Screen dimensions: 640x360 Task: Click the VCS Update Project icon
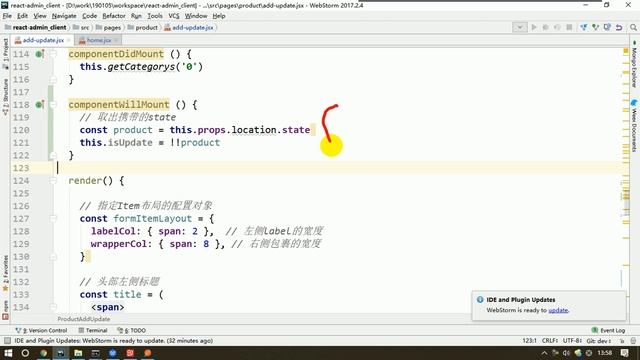pos(584,27)
